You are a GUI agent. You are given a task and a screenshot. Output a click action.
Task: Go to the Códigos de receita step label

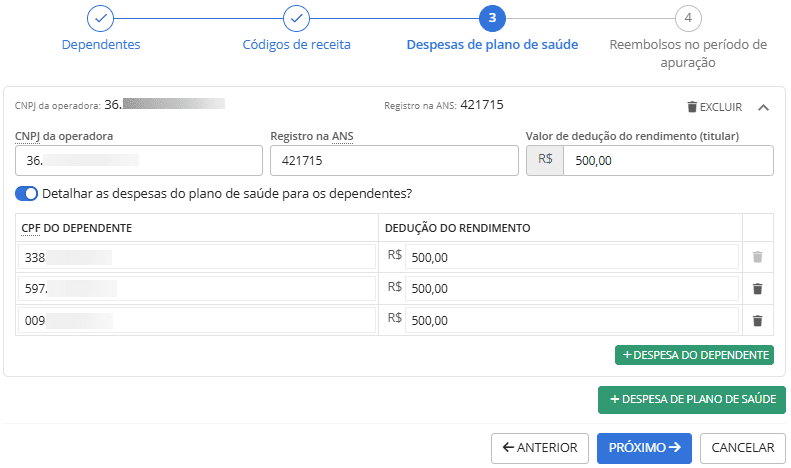pyautogui.click(x=296, y=44)
